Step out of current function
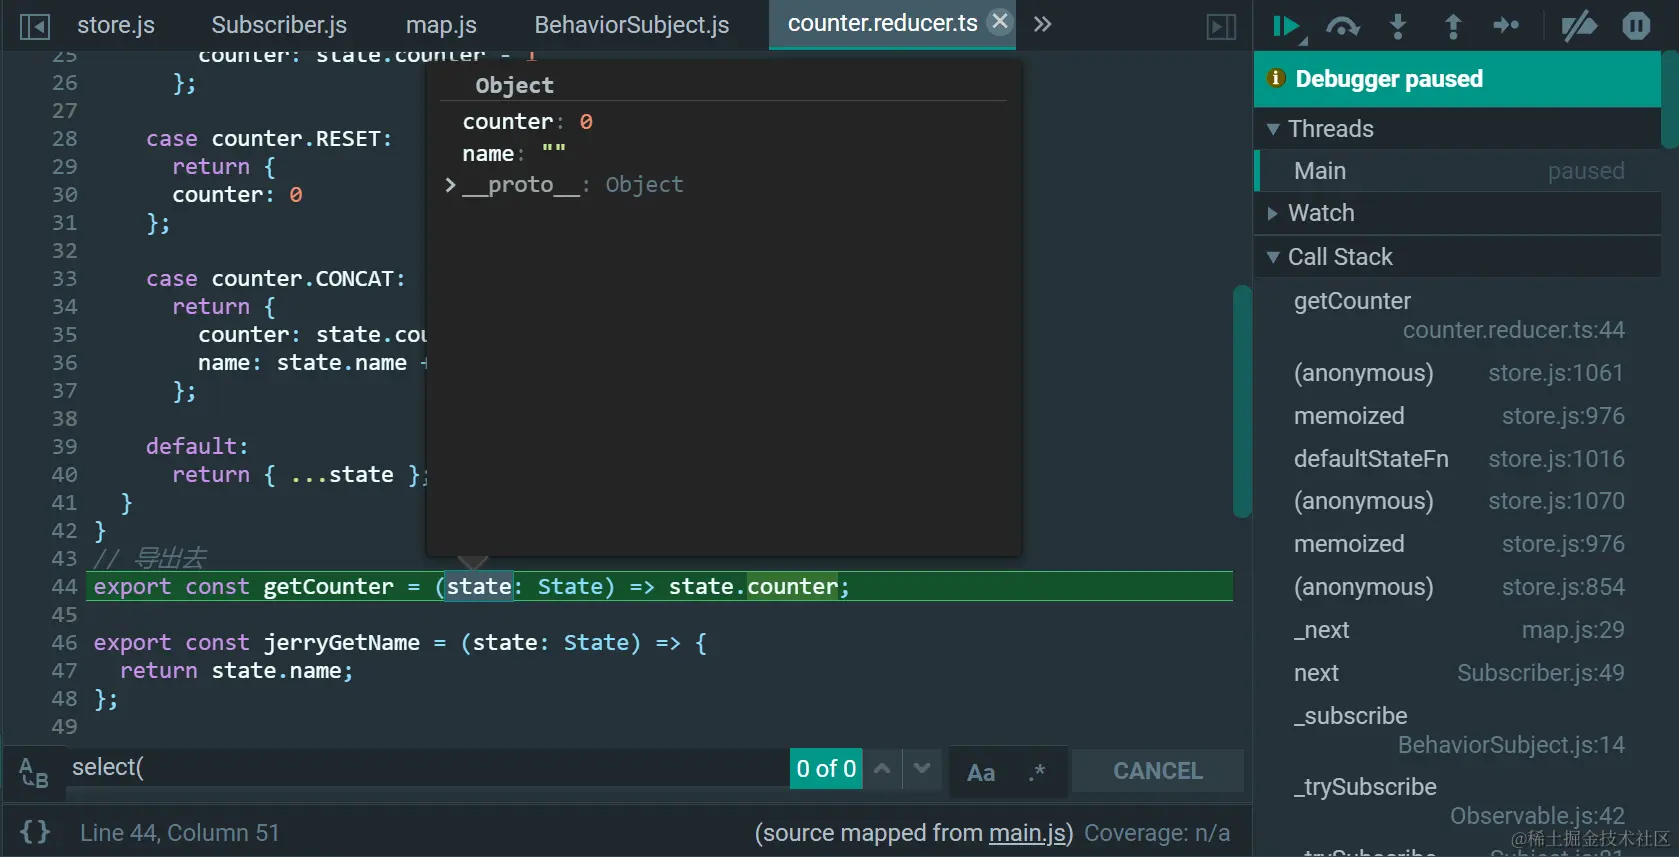The width and height of the screenshot is (1679, 857). pyautogui.click(x=1453, y=27)
